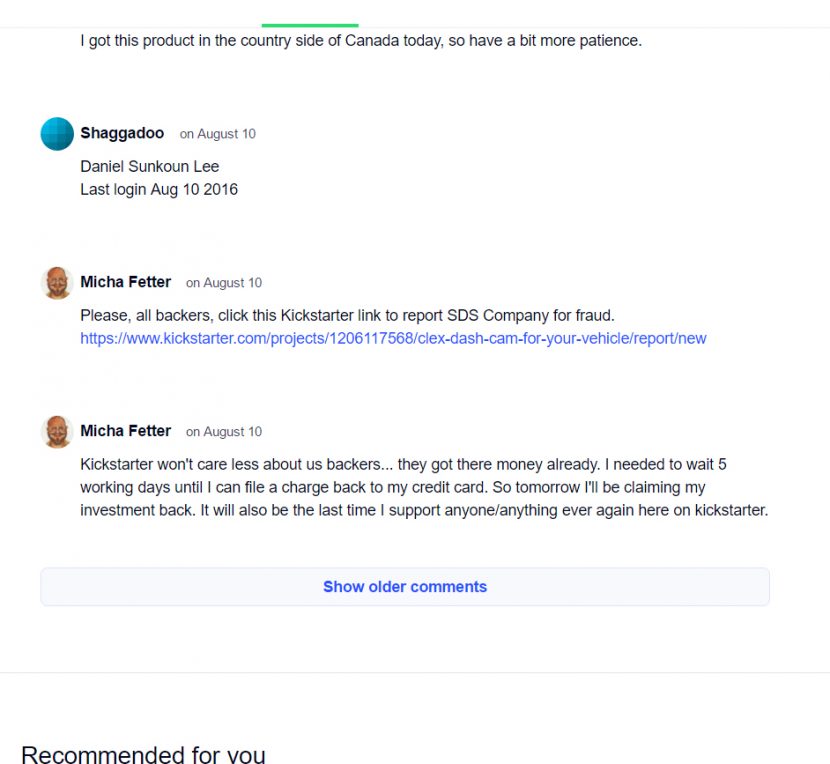Click the 'Last login Aug 10 2016' text

click(x=158, y=189)
